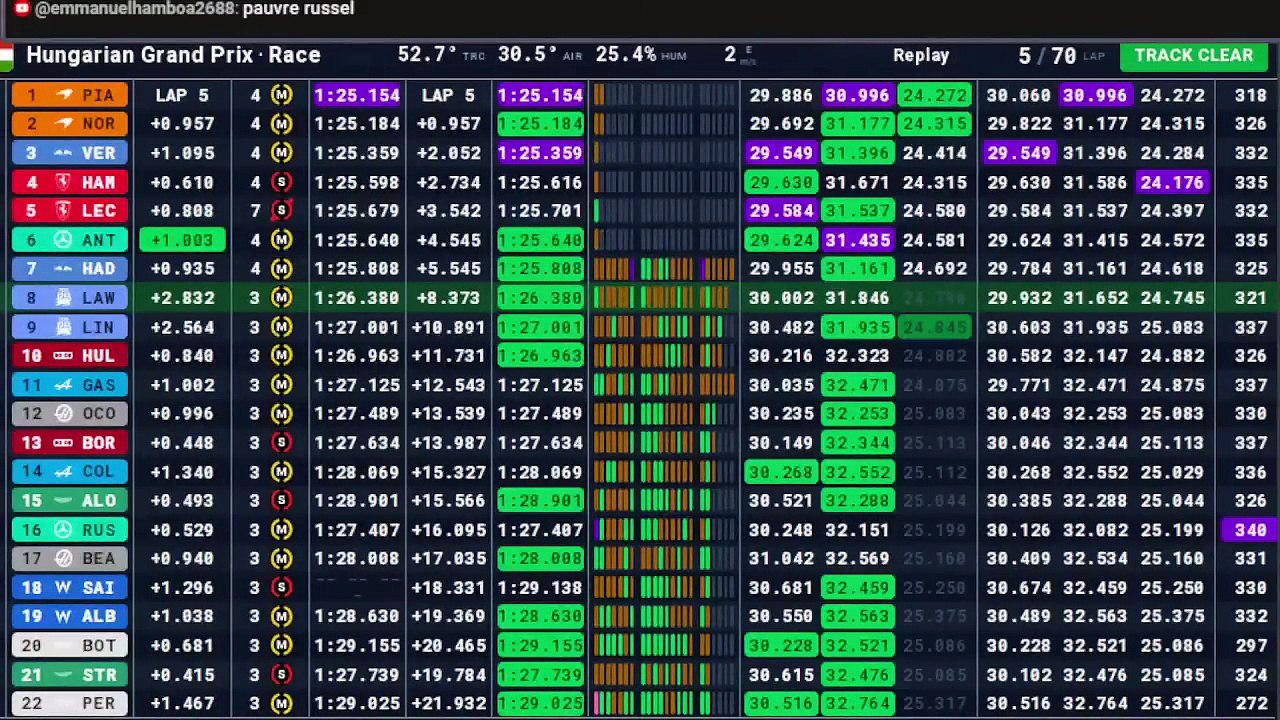Screen dimensions: 1280x720
Task: Select the team logo next to HUL
Action: [64, 356]
